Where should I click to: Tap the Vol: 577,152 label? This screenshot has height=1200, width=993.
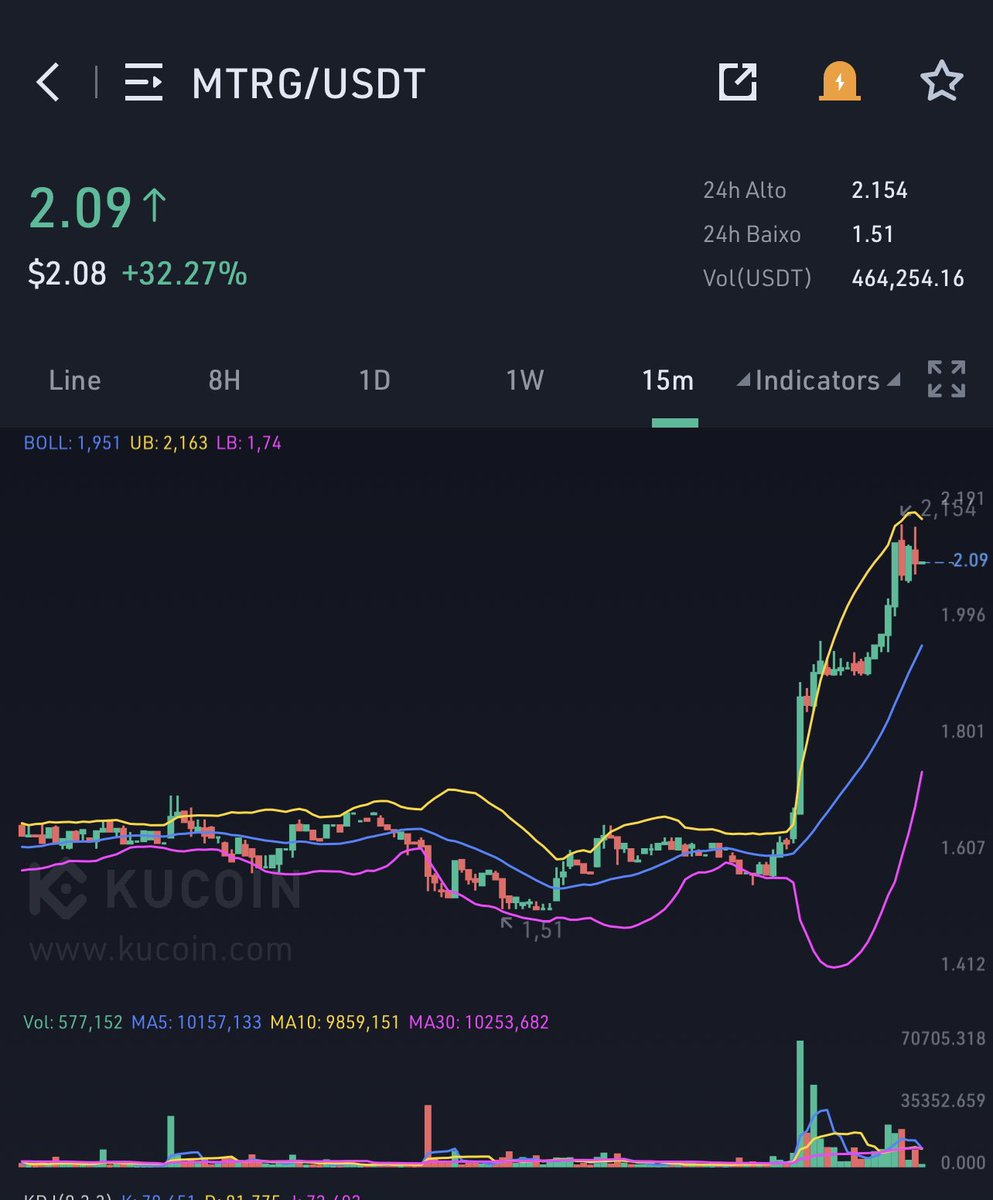[x=73, y=1022]
